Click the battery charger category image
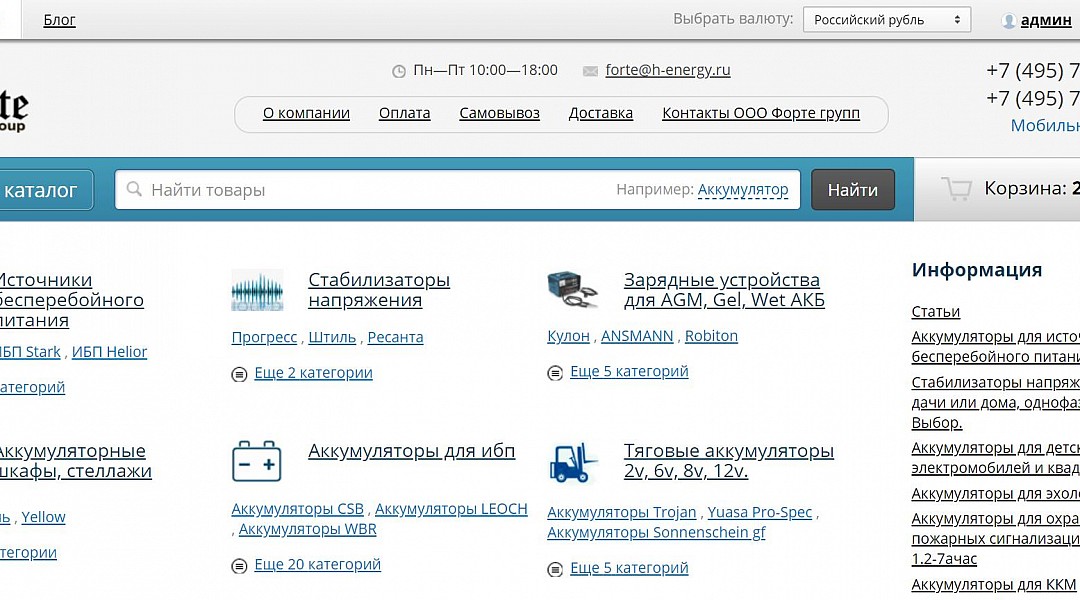 573,289
